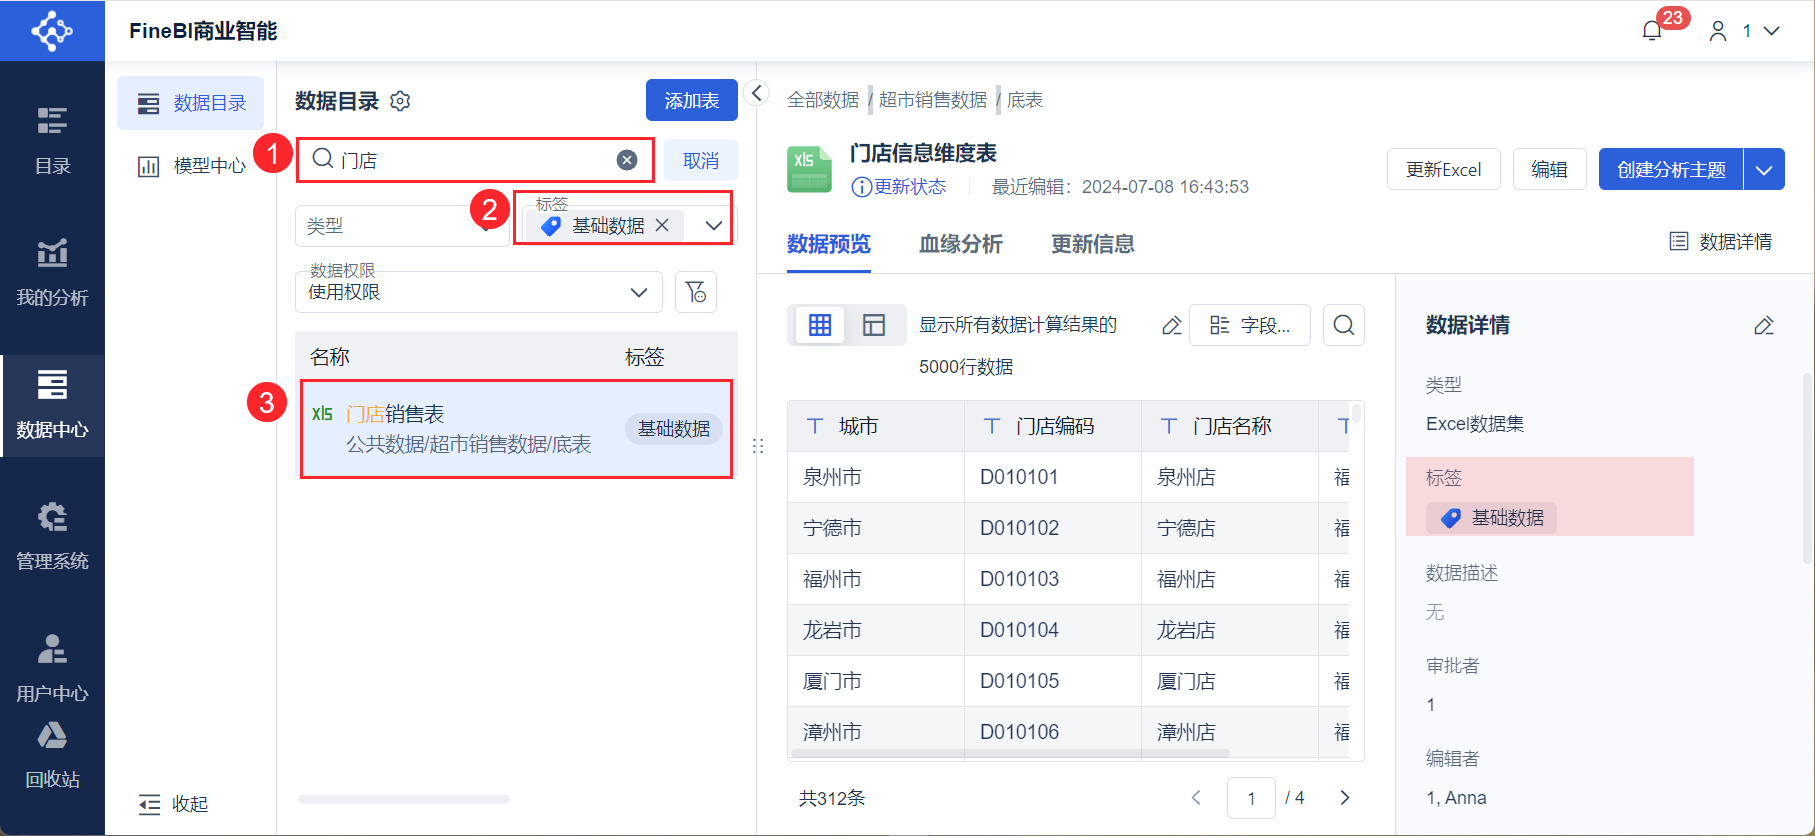
Task: Click the 编辑 button
Action: click(x=1549, y=169)
